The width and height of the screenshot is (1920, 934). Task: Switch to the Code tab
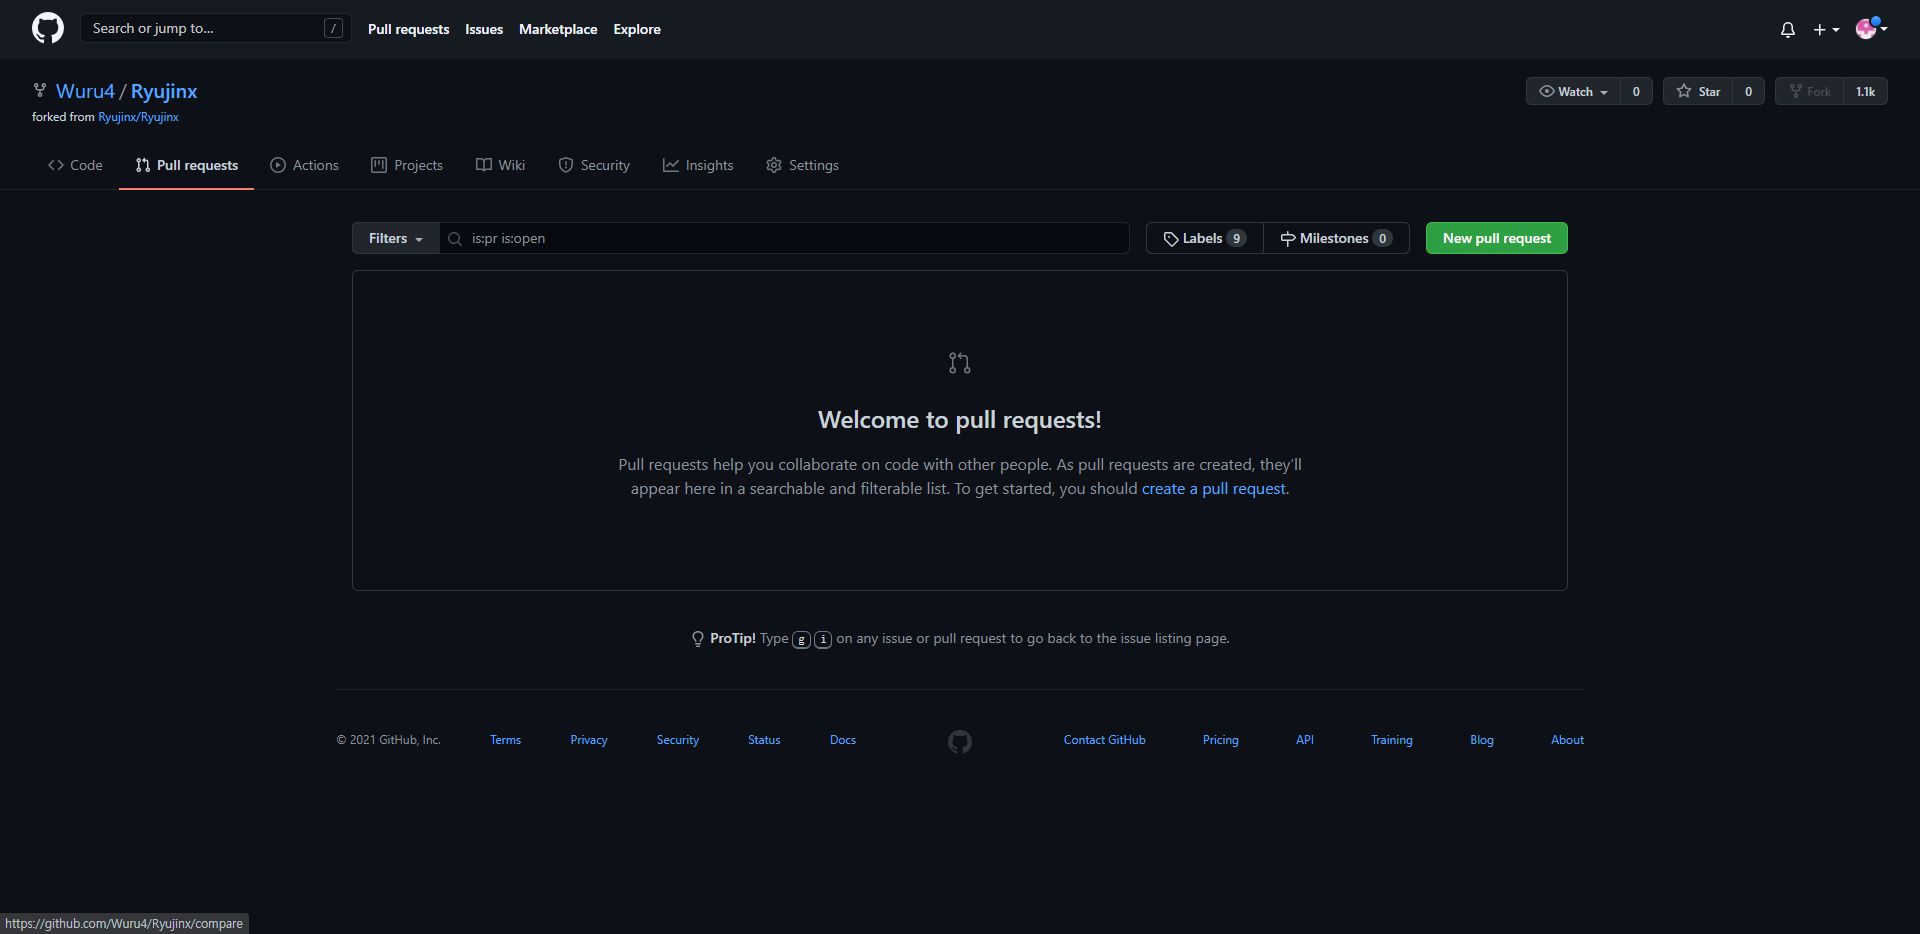[75, 165]
